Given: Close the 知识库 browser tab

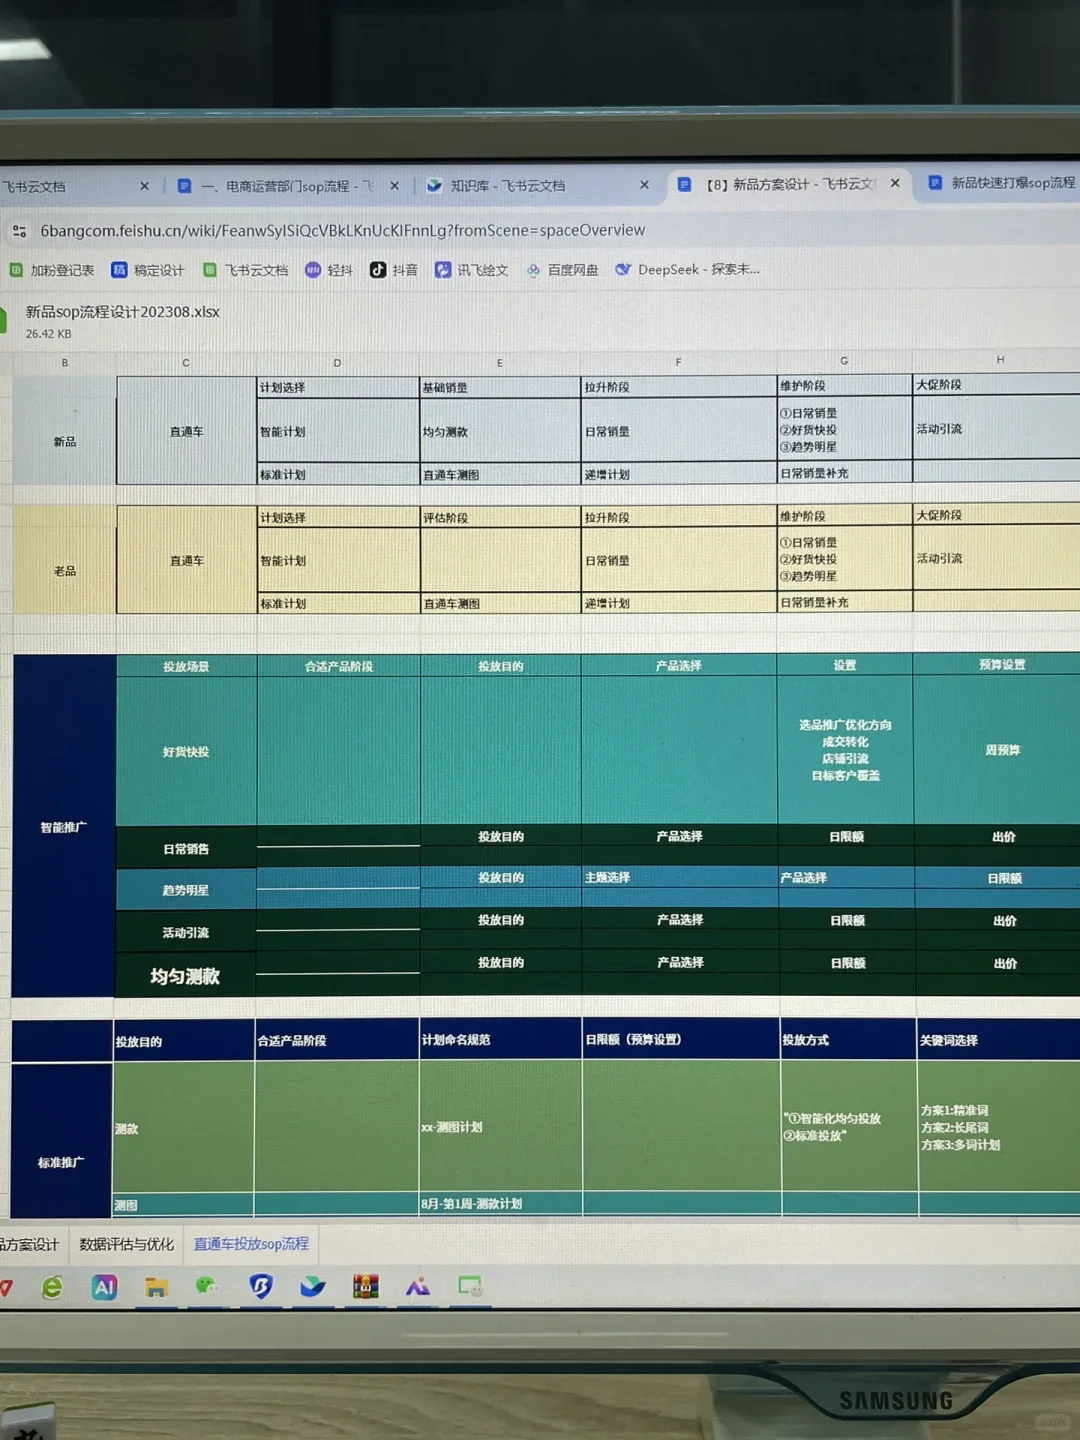Looking at the screenshot, I should coord(644,185).
